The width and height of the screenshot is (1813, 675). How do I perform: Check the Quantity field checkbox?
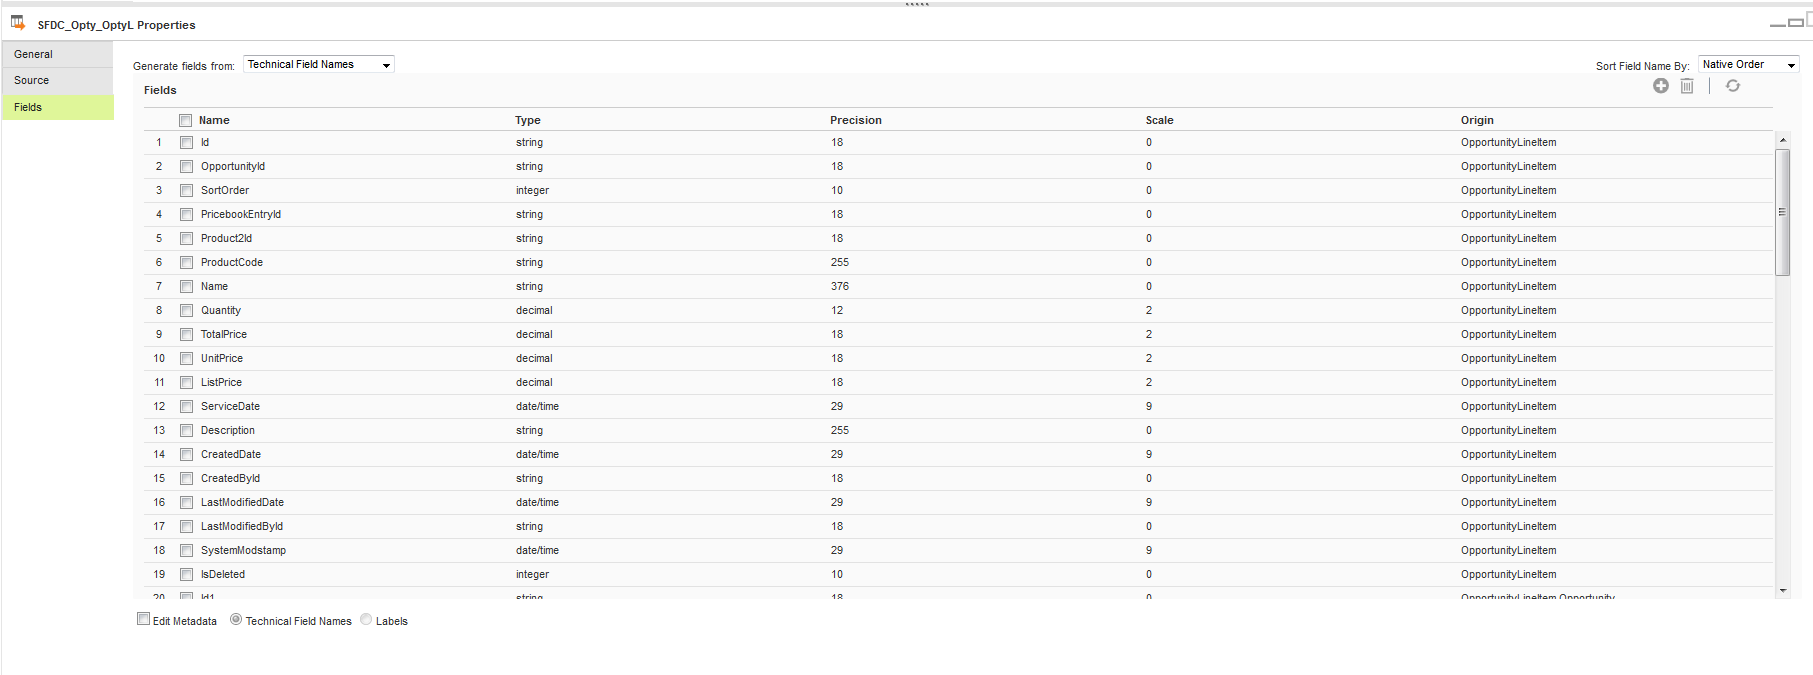[186, 310]
